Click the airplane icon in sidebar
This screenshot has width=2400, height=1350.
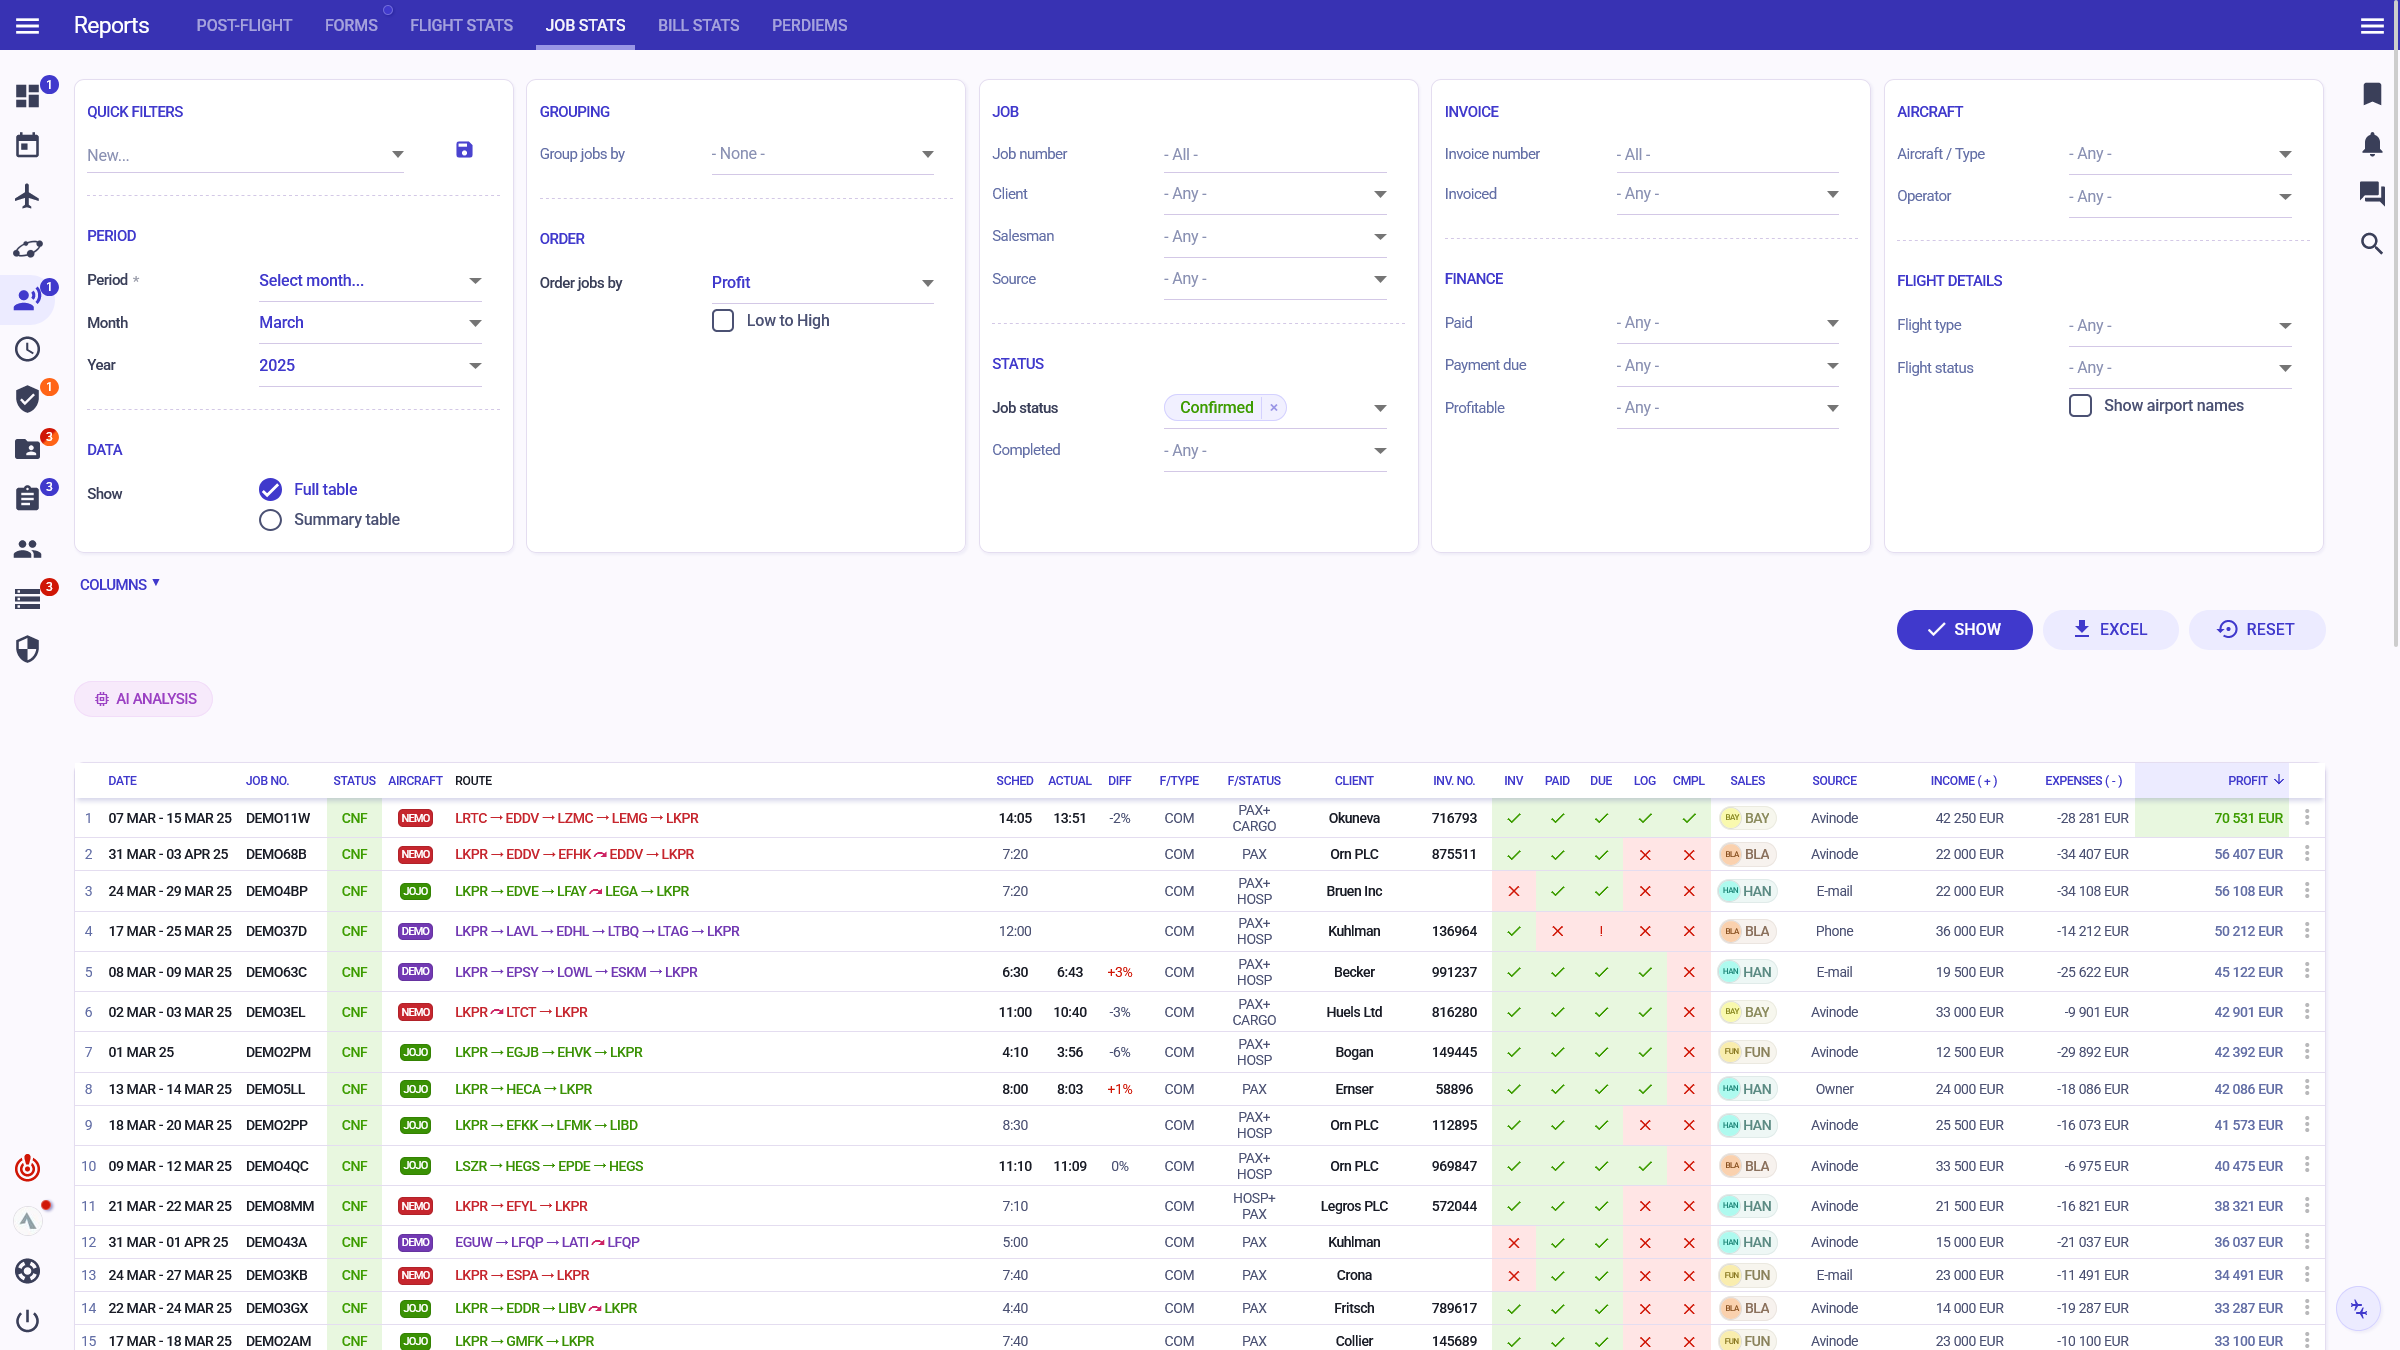point(27,196)
